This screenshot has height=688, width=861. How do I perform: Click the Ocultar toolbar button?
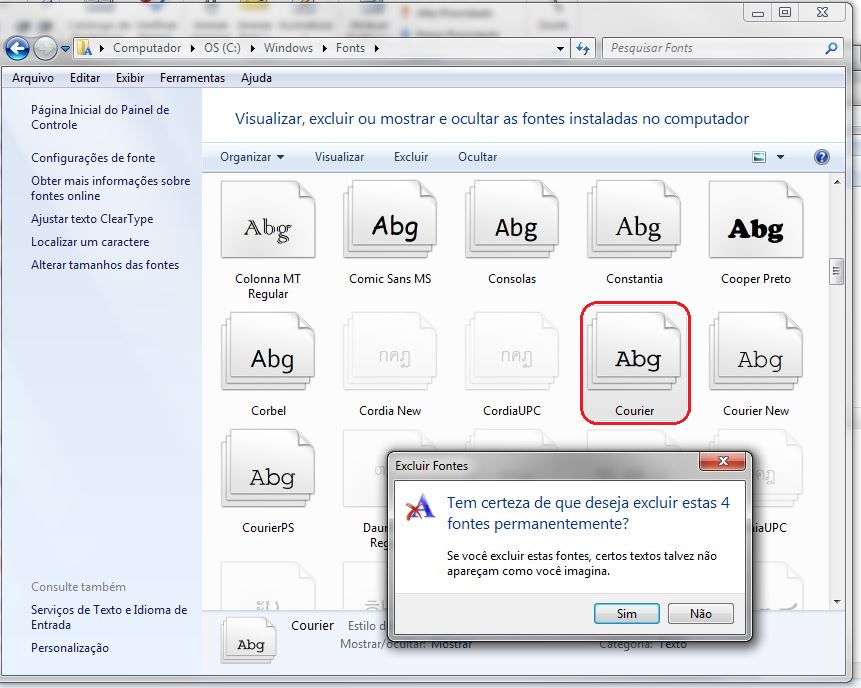pos(477,157)
